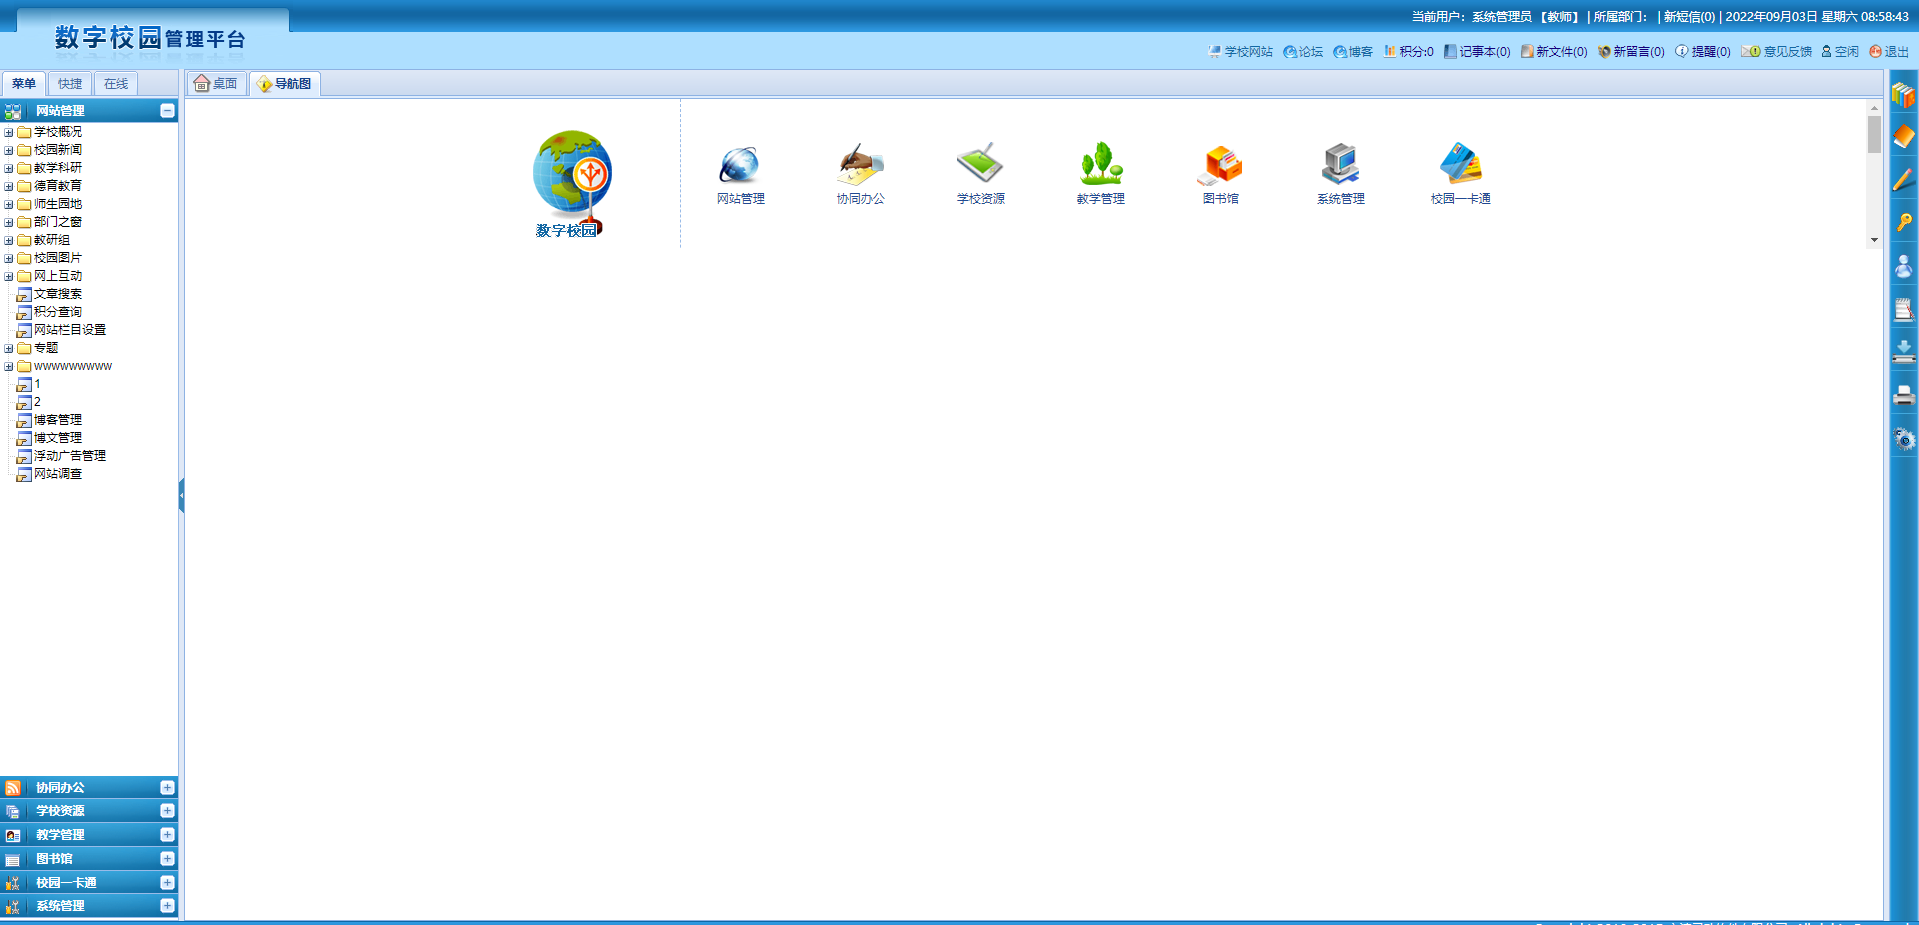
Task: Click the printer icon in right sidebar
Action: click(x=1903, y=395)
